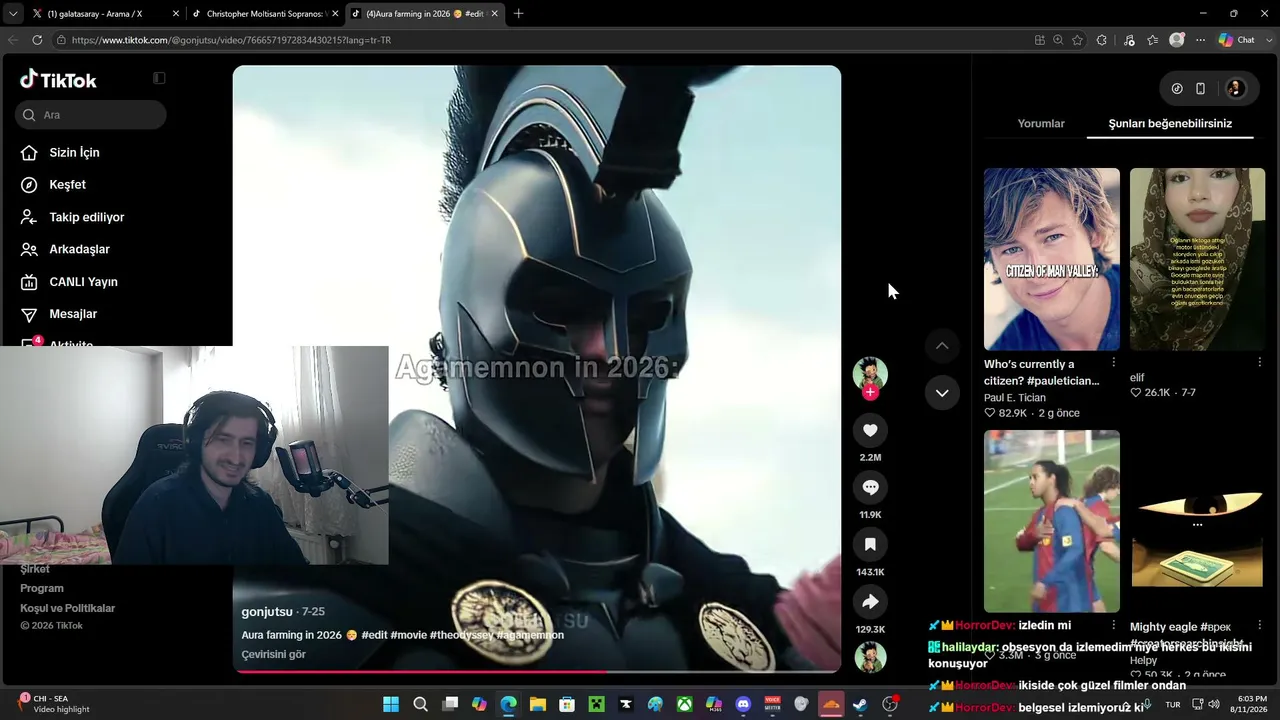Image resolution: width=1280 pixels, height=720 pixels.
Task: Go to previous video with up arrow
Action: [x=942, y=345]
